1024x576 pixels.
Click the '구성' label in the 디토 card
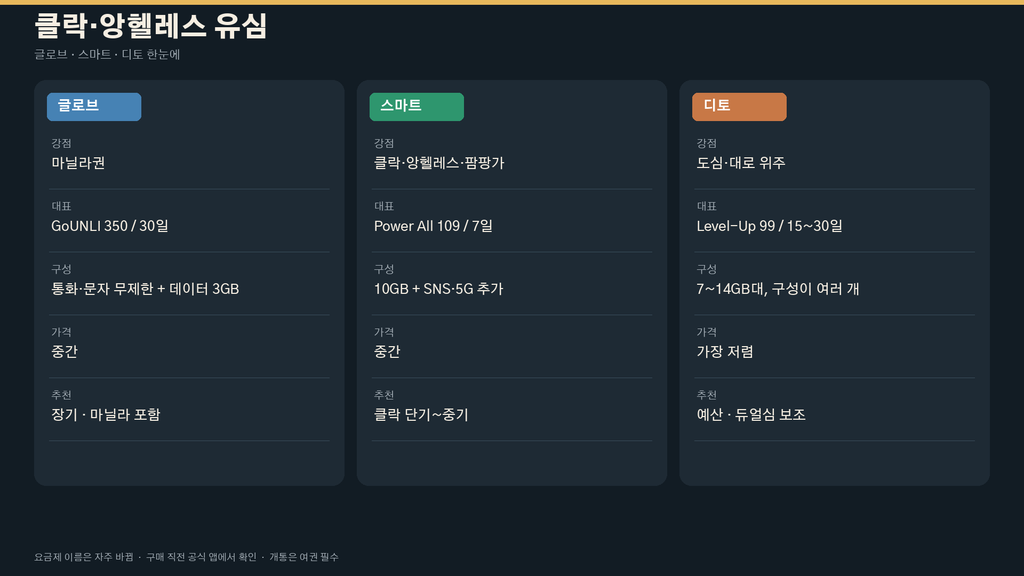707,269
